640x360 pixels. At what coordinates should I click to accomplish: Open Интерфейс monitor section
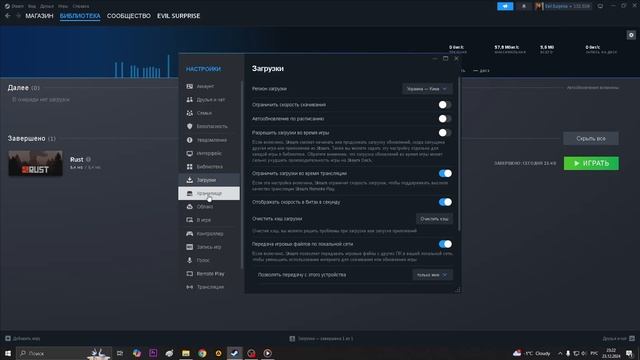click(x=209, y=153)
